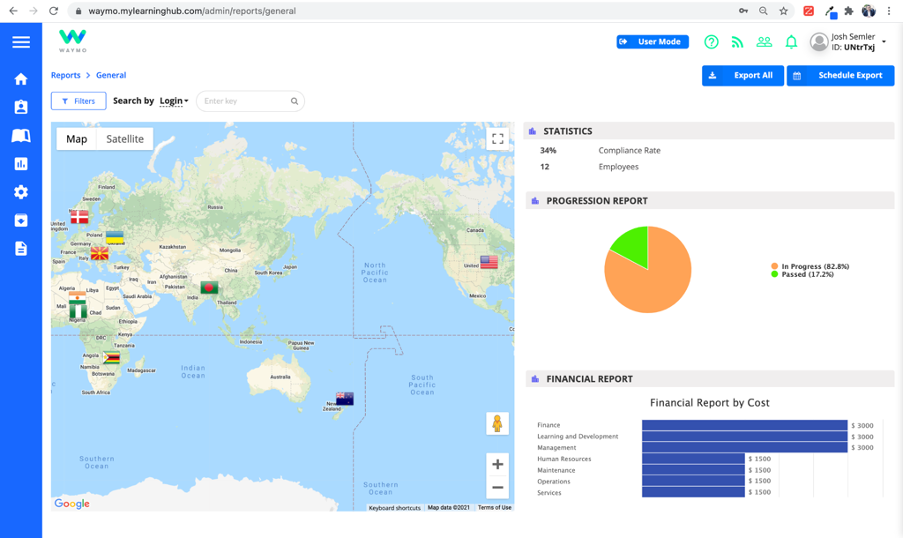Open browser extensions puzzle icon

[x=849, y=10]
